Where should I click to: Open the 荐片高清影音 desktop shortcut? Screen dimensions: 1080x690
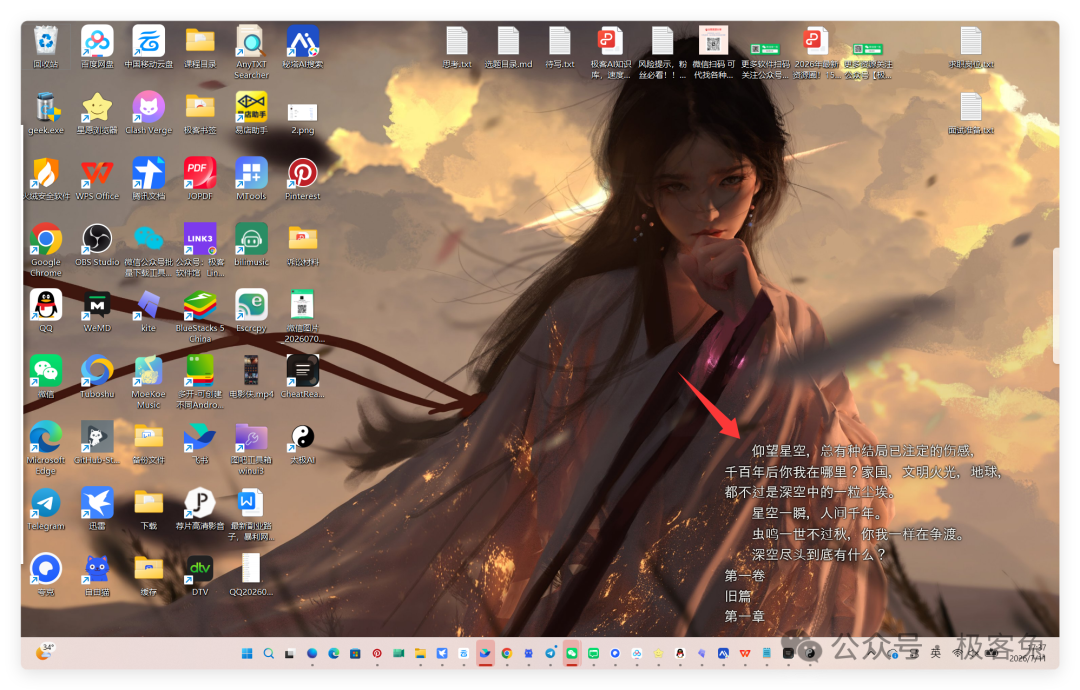point(200,509)
